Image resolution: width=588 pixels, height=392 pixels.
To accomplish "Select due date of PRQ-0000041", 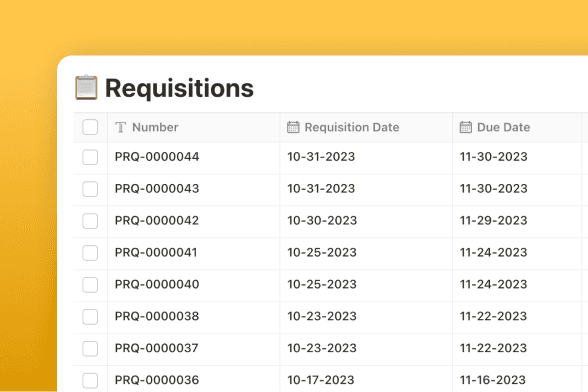I will click(x=494, y=252).
